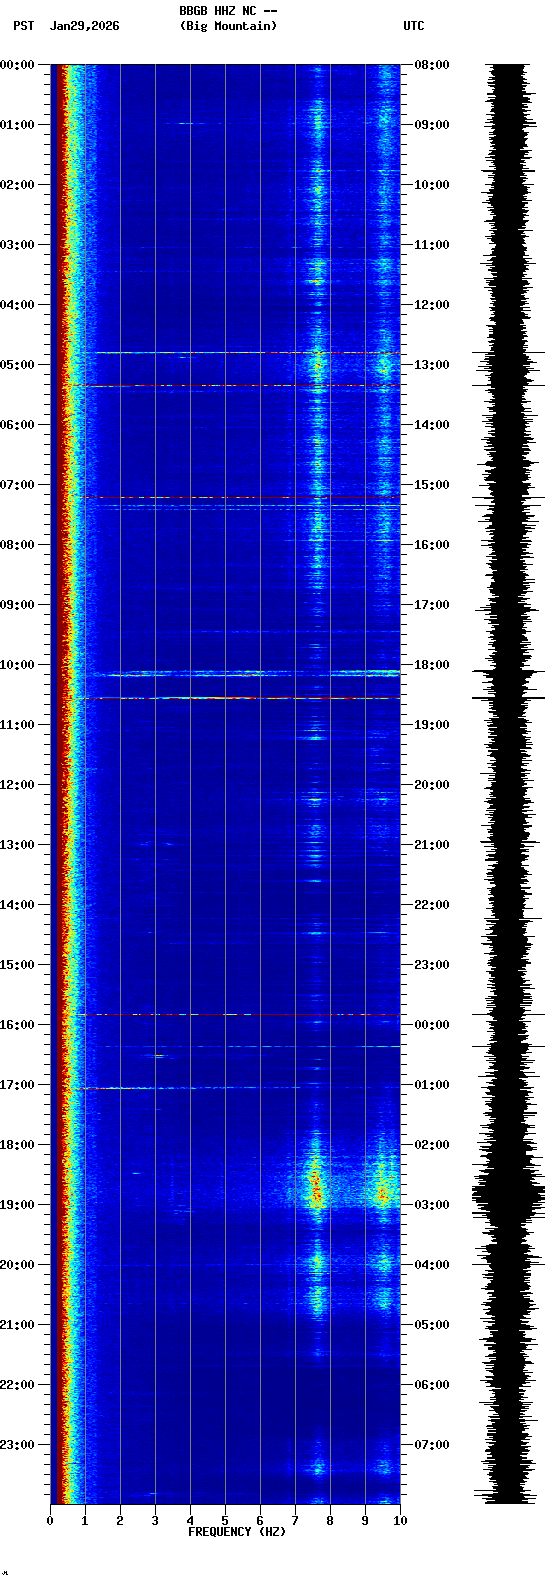Click the 07:00 label on UTC axis
Screen dimensions: 552x1584
tap(432, 1445)
